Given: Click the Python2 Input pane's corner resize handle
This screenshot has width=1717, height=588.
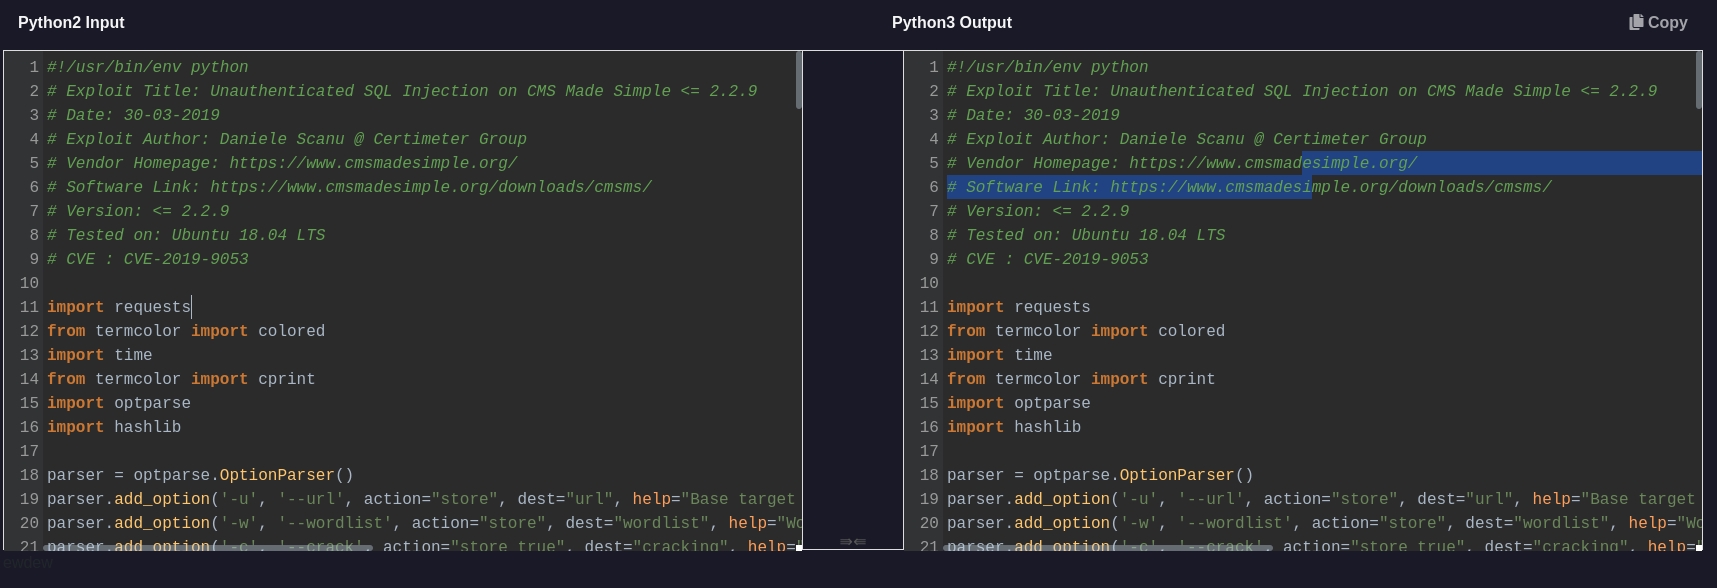Looking at the screenshot, I should [x=798, y=546].
